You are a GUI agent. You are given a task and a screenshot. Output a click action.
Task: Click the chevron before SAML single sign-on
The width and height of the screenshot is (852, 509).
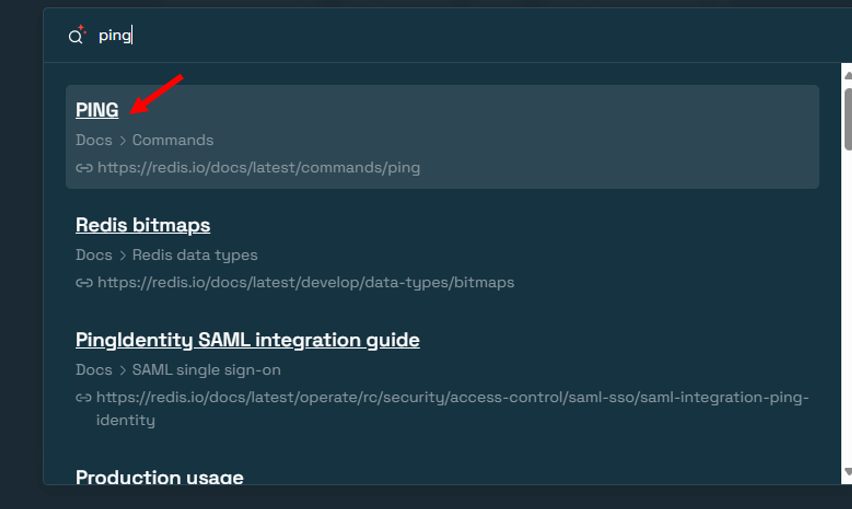click(x=122, y=370)
